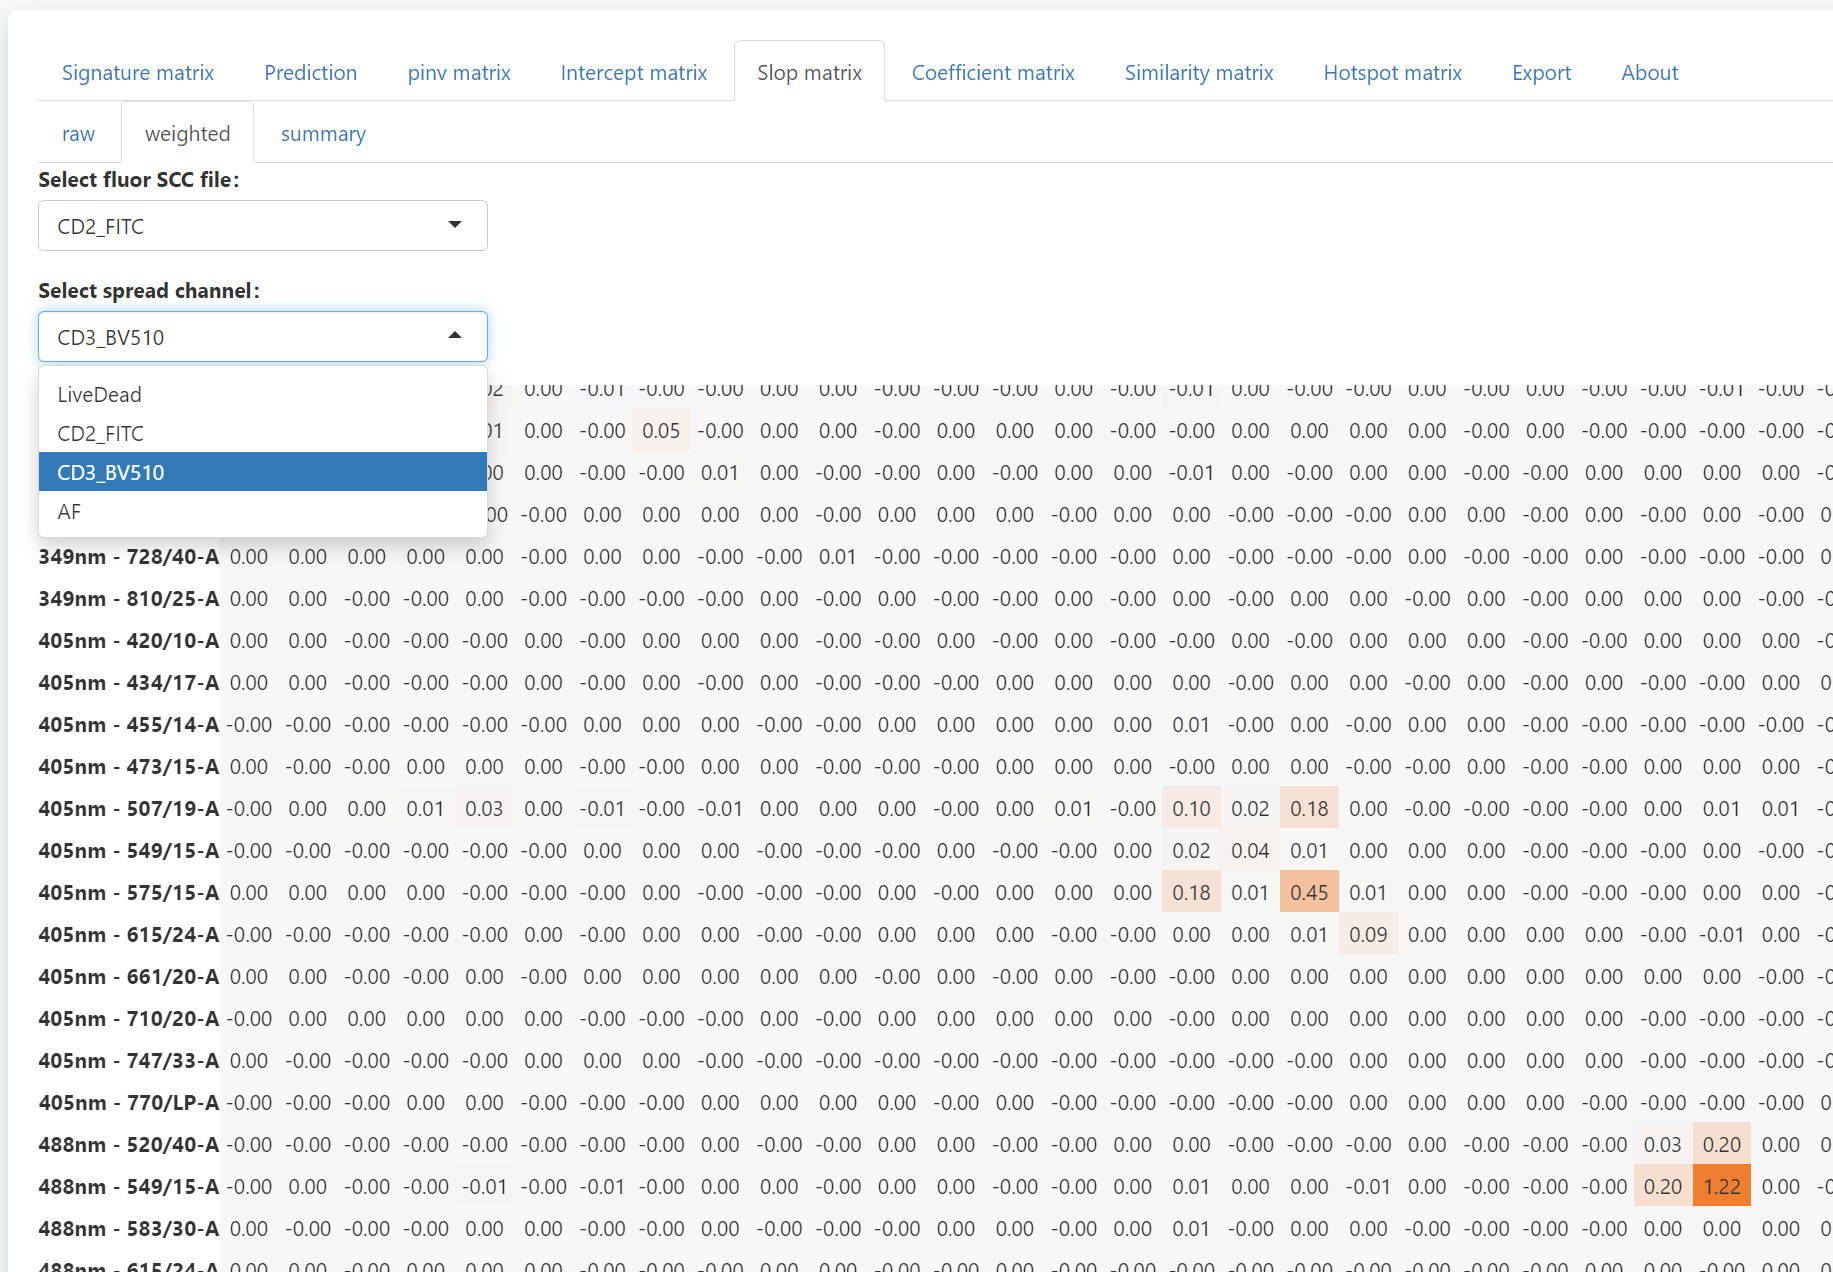This screenshot has width=1833, height=1272.
Task: Expand the fluor SCC file dropdown
Action: point(262,226)
